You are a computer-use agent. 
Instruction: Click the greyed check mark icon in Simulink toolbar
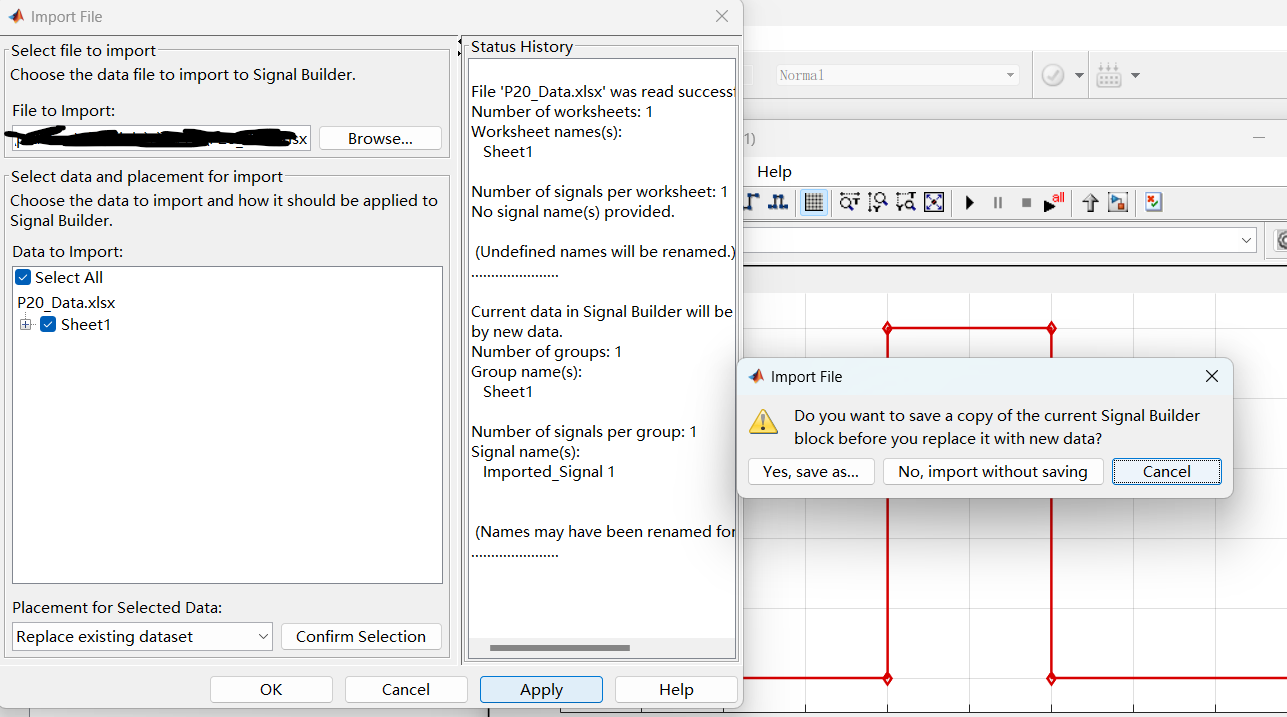coord(1052,76)
